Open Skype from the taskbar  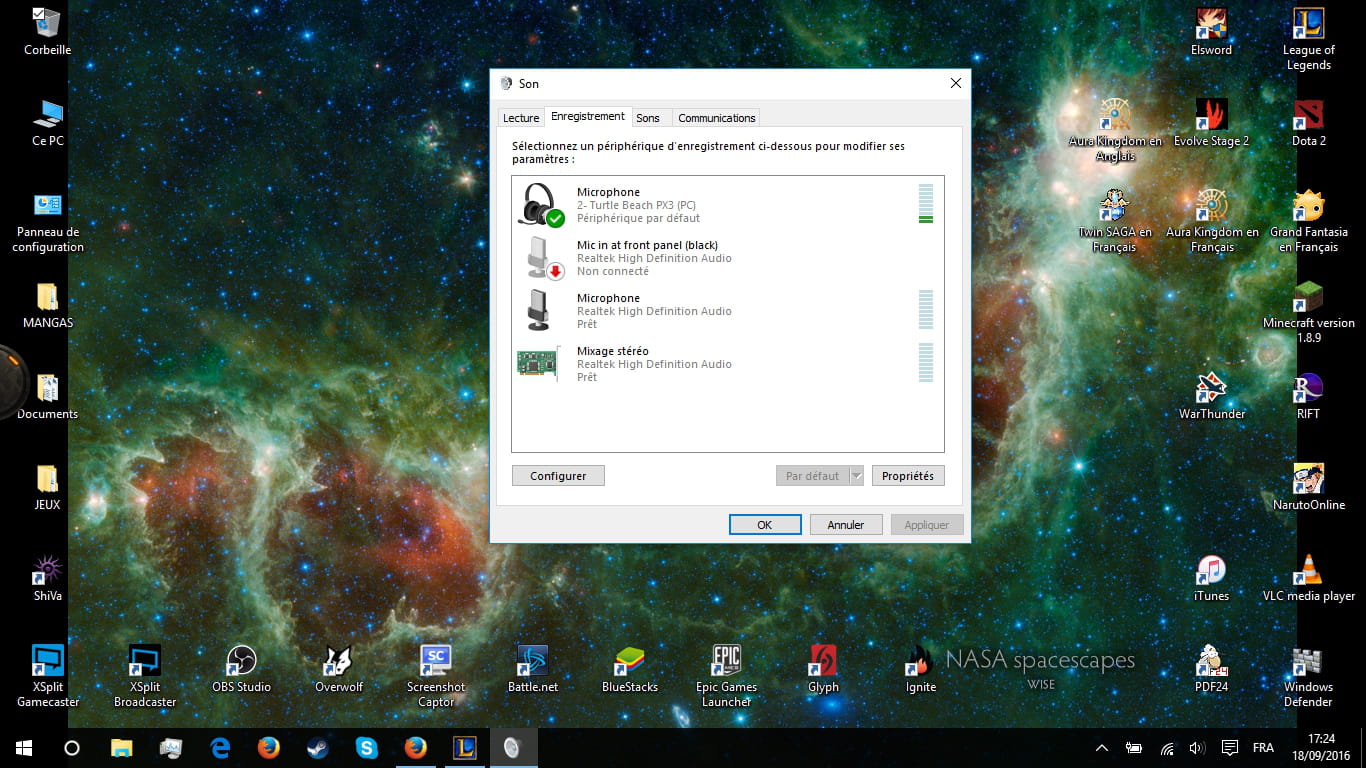pos(366,748)
